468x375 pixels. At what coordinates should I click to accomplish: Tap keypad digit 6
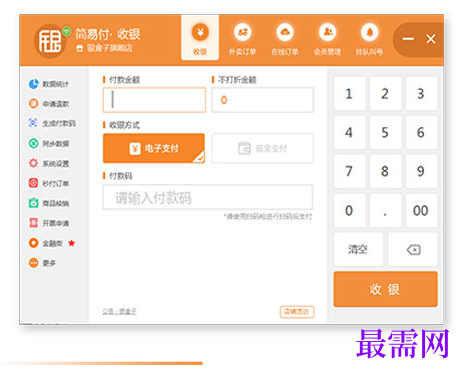pyautogui.click(x=421, y=132)
